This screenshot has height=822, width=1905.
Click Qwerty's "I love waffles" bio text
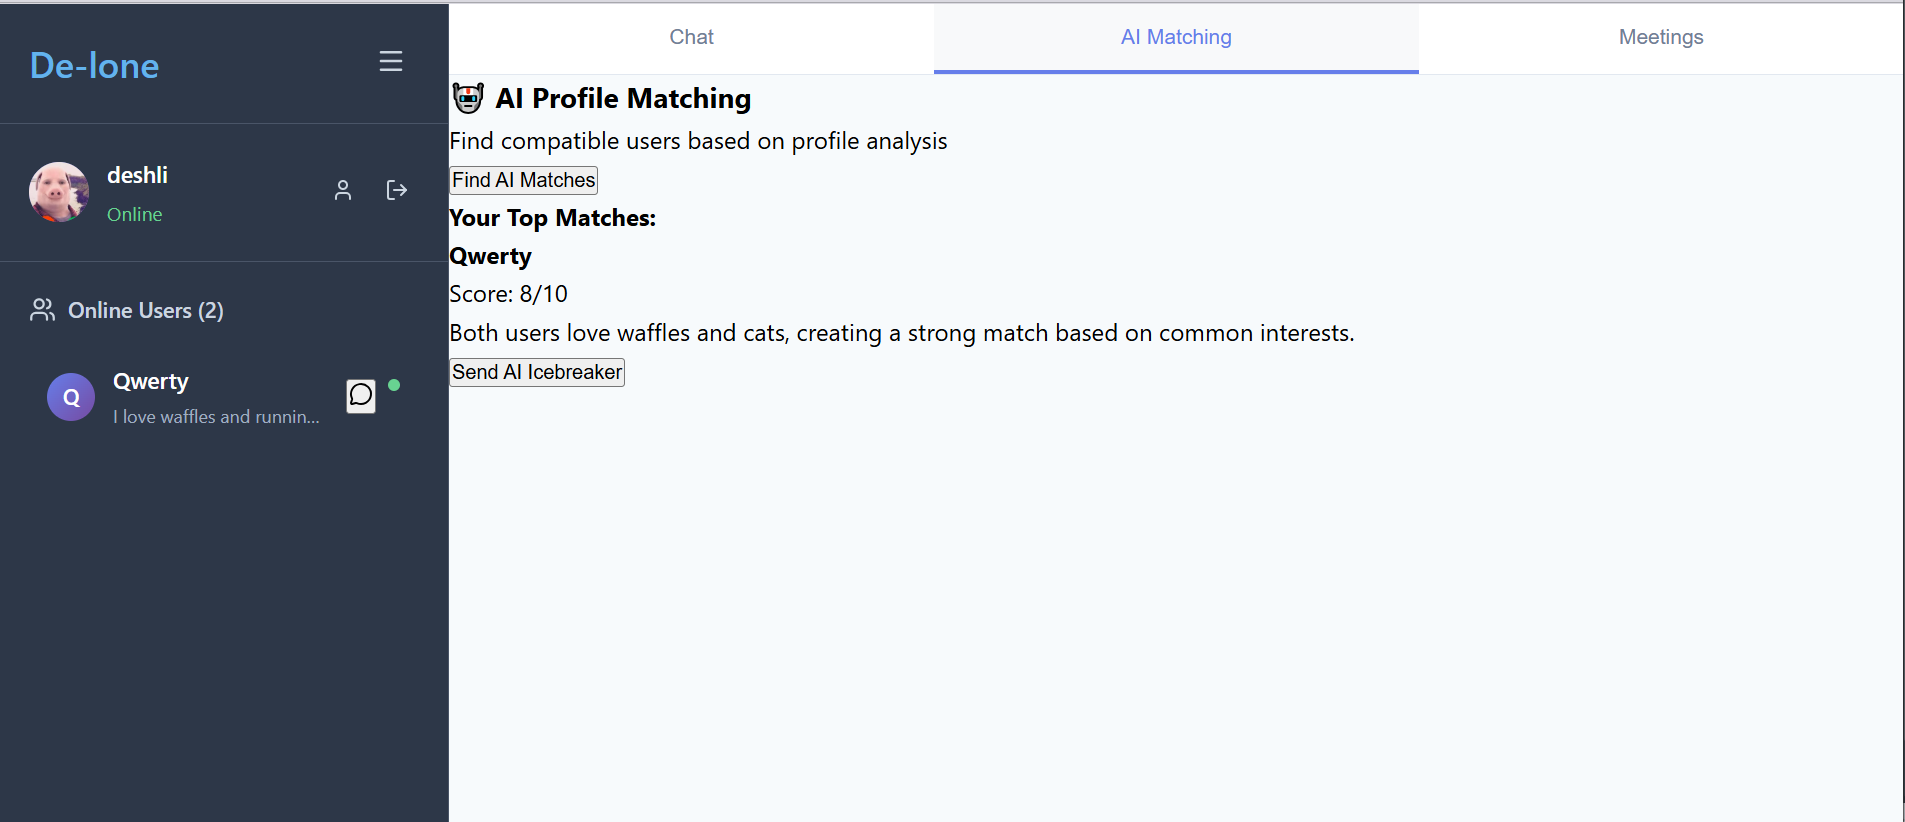pos(216,417)
